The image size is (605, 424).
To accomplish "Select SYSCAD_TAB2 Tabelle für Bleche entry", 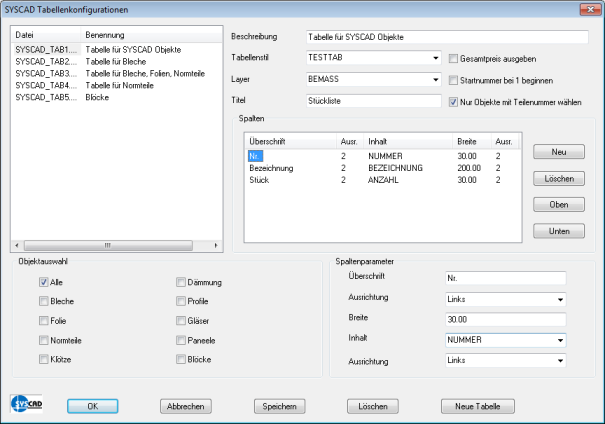I will [75, 61].
